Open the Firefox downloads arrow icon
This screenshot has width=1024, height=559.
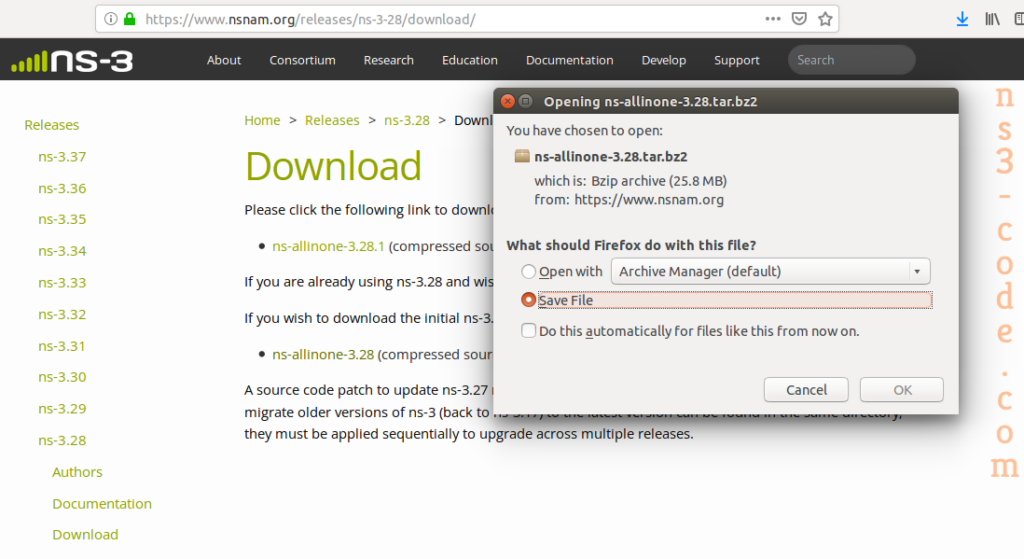[x=962, y=19]
